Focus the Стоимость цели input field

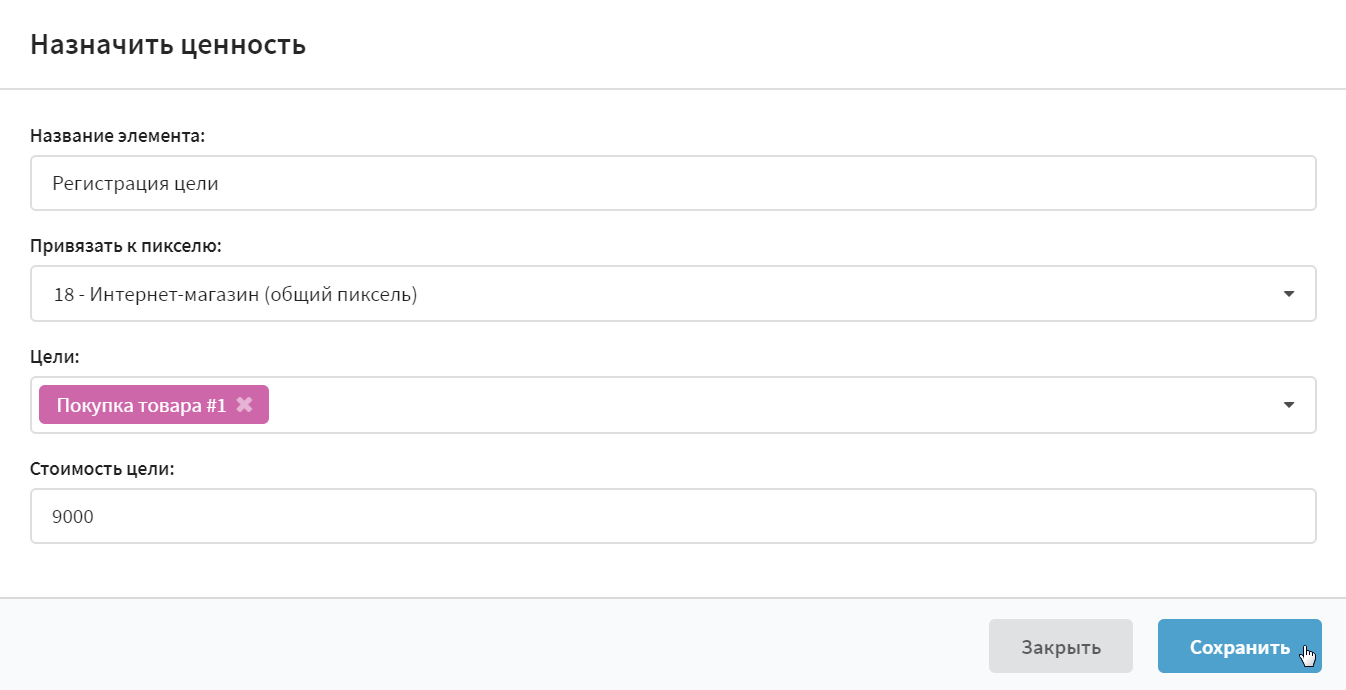673,516
